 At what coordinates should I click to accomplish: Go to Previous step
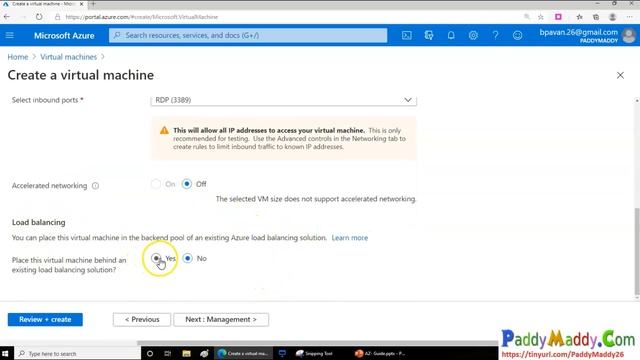point(142,320)
